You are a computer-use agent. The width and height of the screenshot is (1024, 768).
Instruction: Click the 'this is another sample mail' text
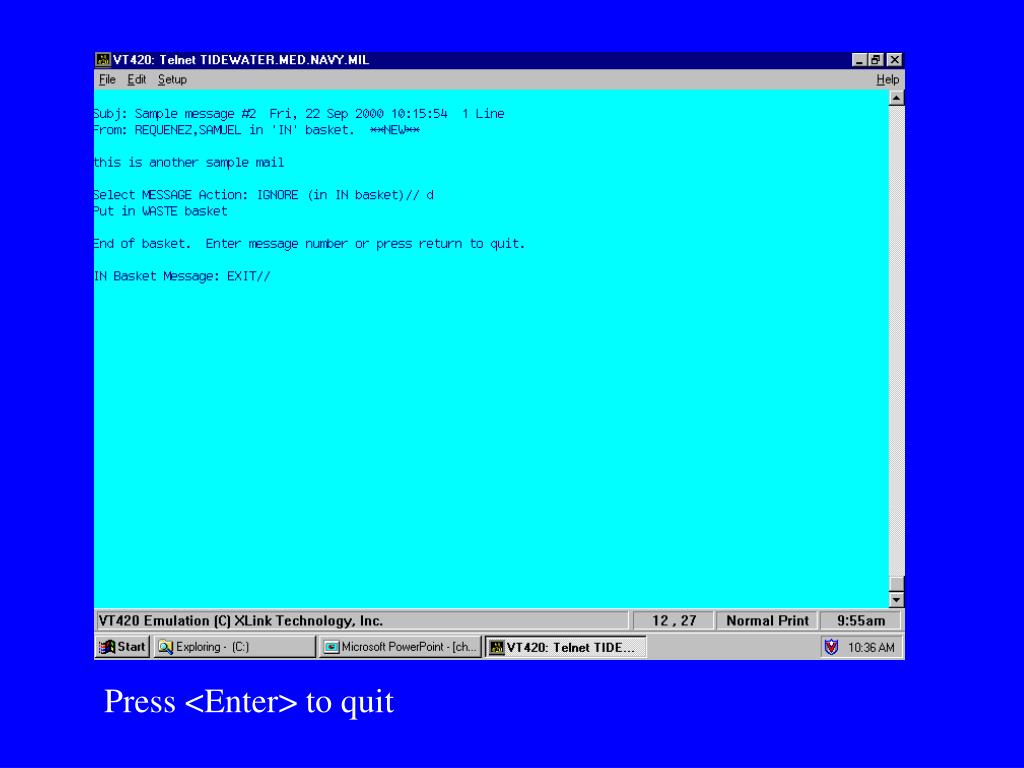point(189,163)
